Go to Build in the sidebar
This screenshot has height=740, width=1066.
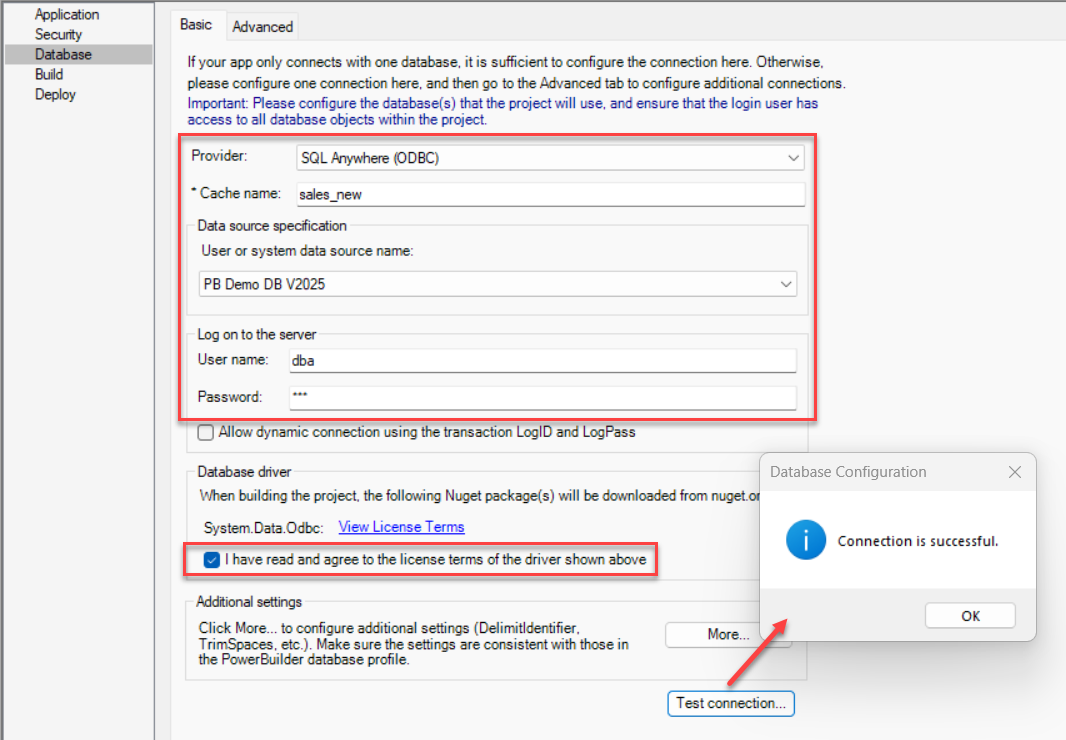(49, 74)
